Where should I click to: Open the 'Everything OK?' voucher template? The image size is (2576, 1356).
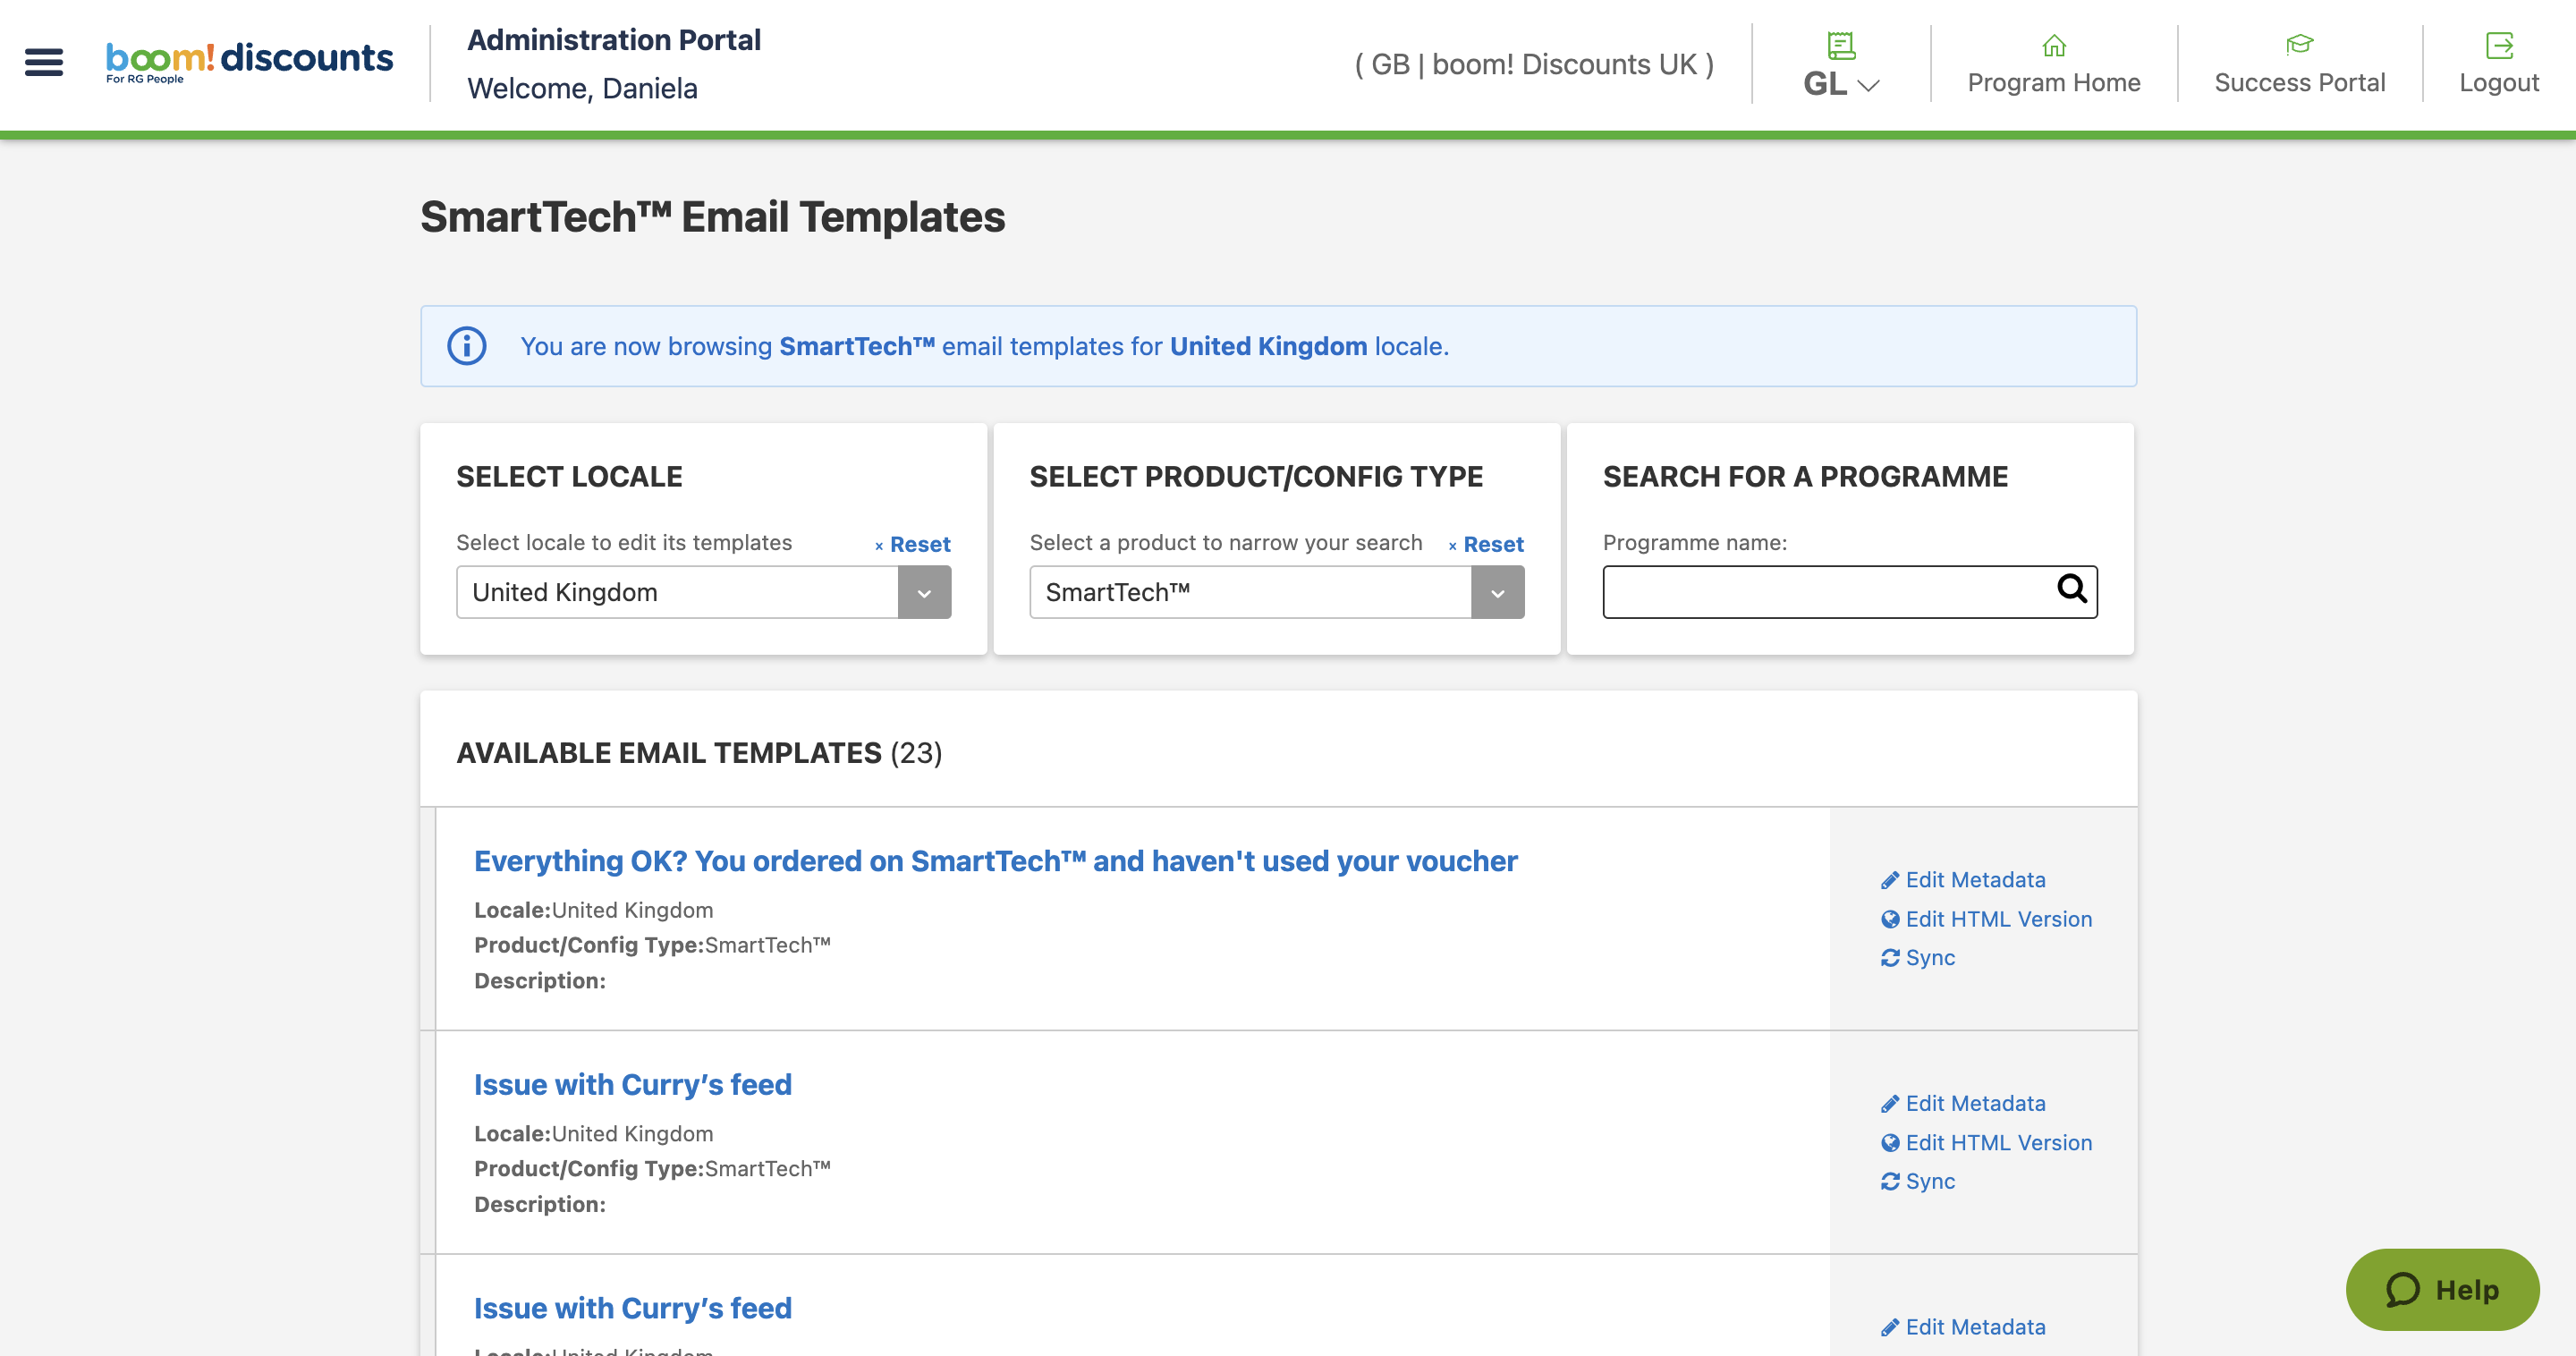995,861
